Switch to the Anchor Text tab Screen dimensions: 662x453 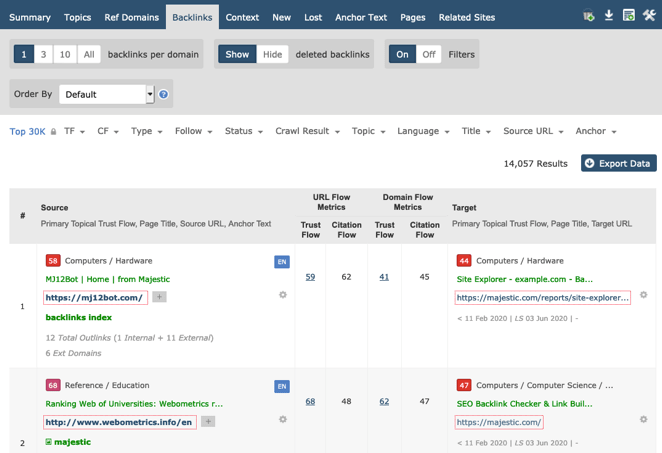coord(361,17)
